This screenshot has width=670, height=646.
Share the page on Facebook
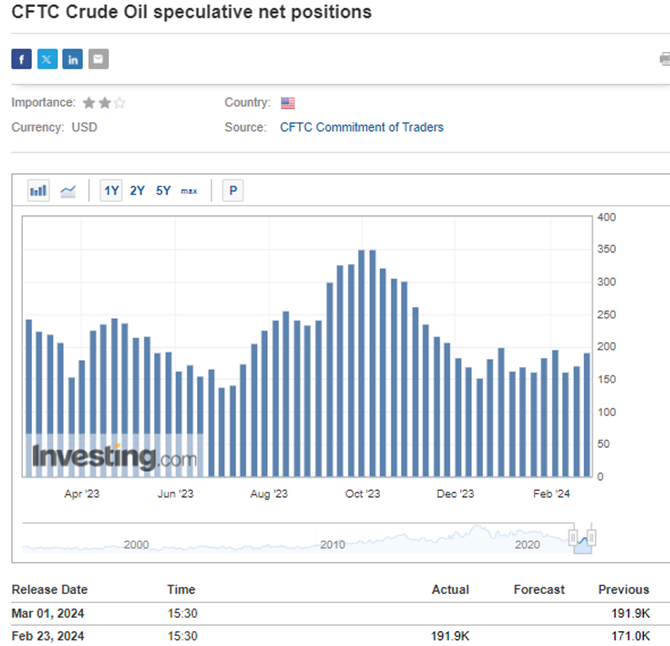(x=21, y=59)
